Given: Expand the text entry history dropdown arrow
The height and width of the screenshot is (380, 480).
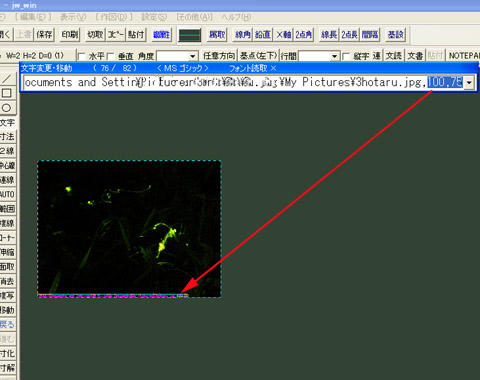Looking at the screenshot, I should (469, 82).
